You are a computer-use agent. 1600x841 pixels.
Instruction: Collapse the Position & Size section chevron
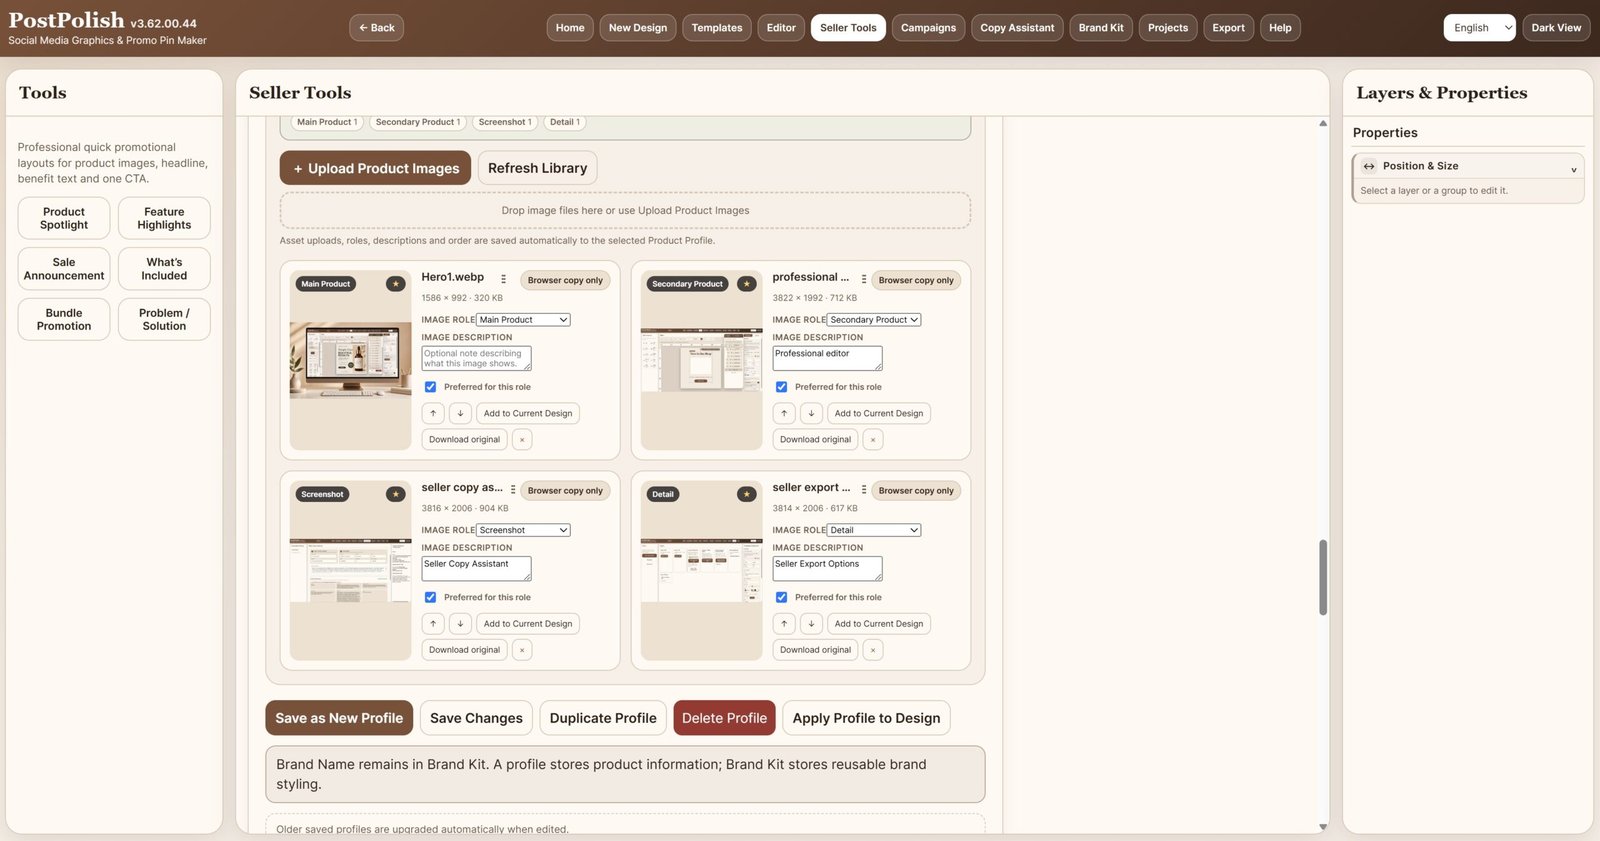[x=1573, y=168]
